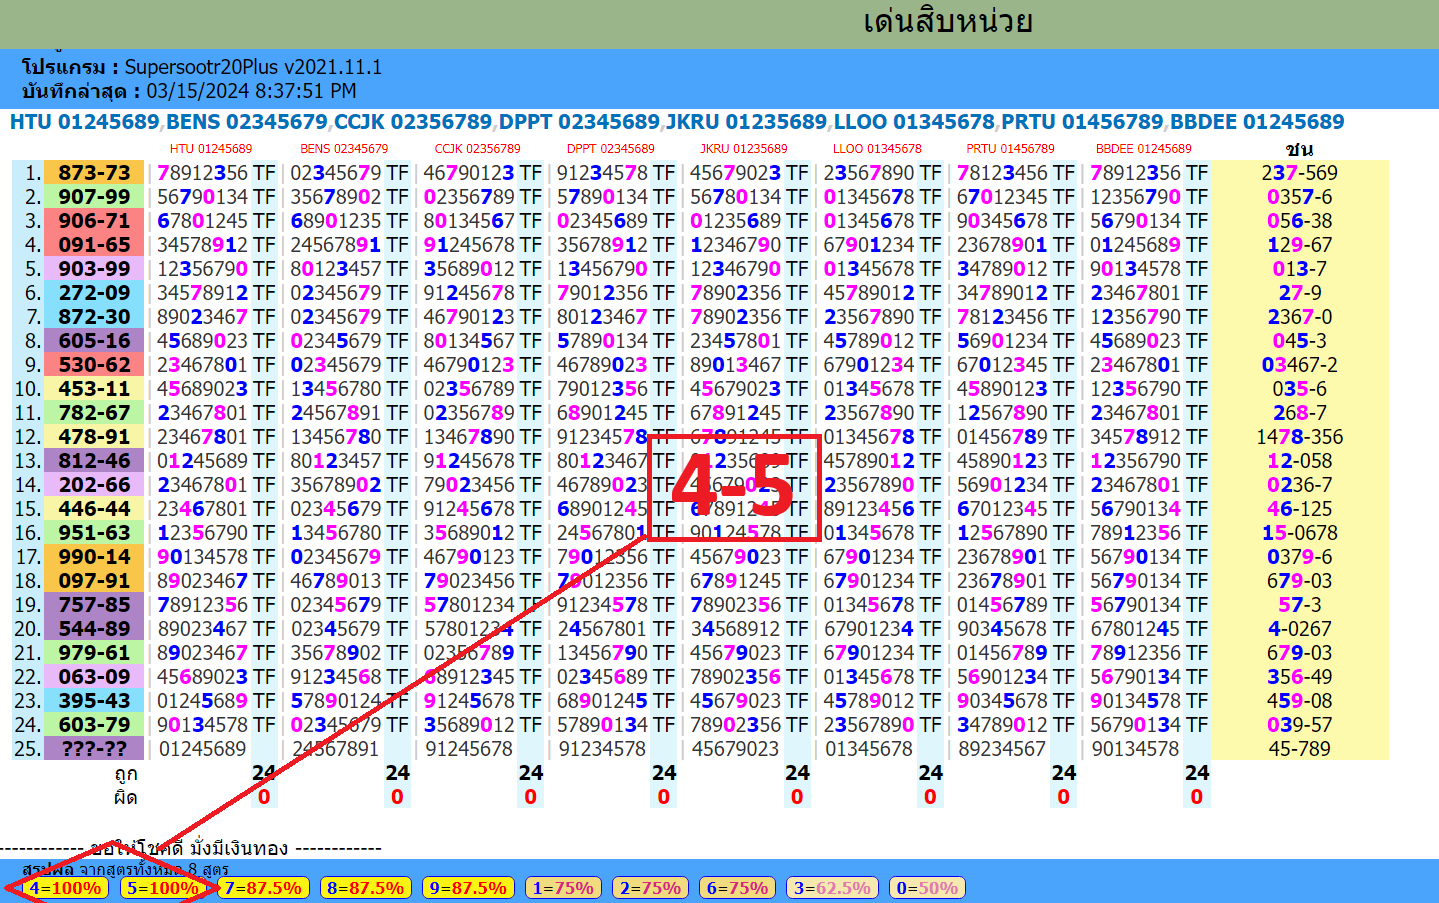The image size is (1439, 903).
Task: Click row 25 prediction 45679023
Action: [735, 749]
